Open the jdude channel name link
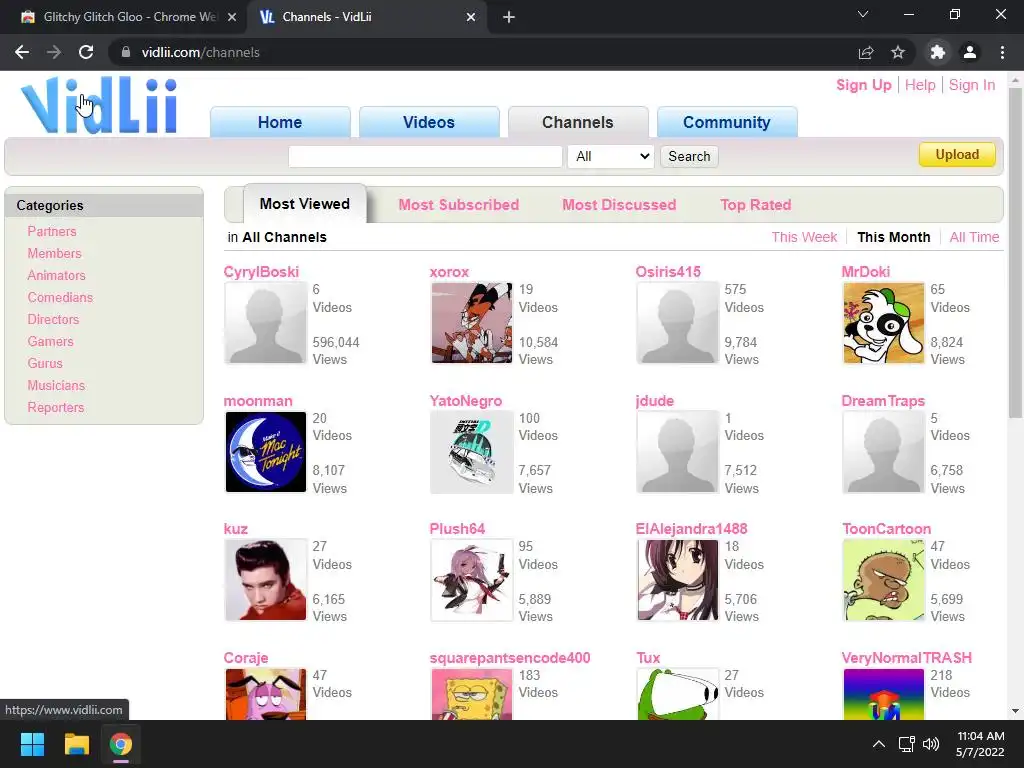Viewport: 1024px width, 768px height. pyautogui.click(x=654, y=400)
